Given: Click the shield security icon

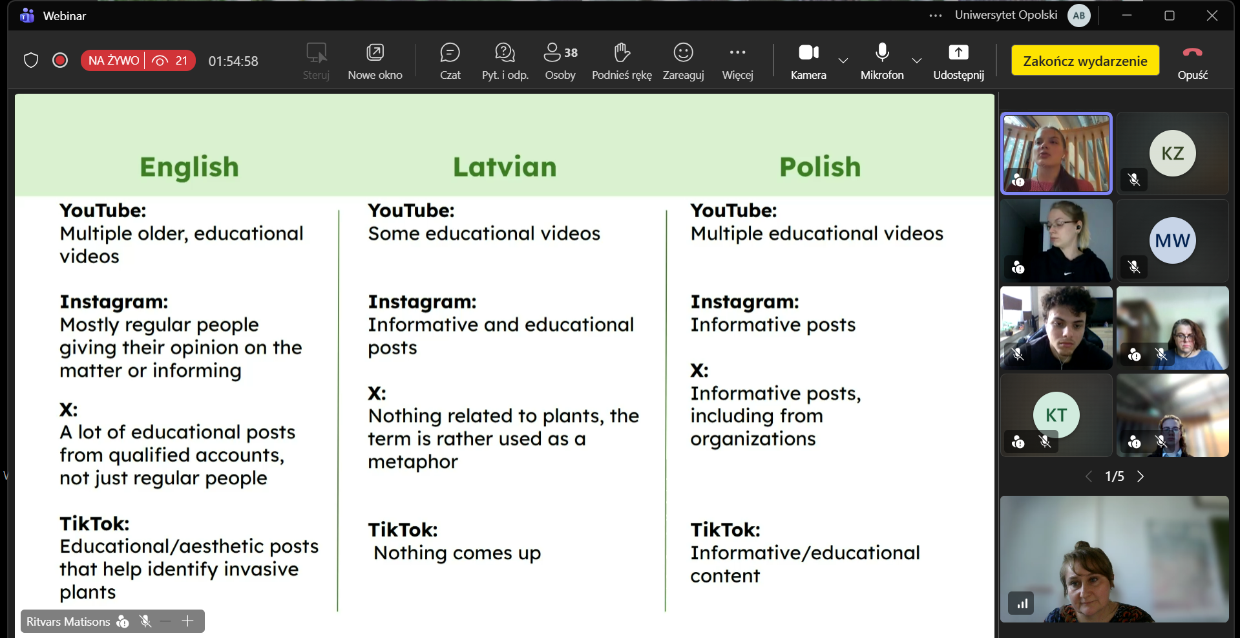Looking at the screenshot, I should point(31,60).
